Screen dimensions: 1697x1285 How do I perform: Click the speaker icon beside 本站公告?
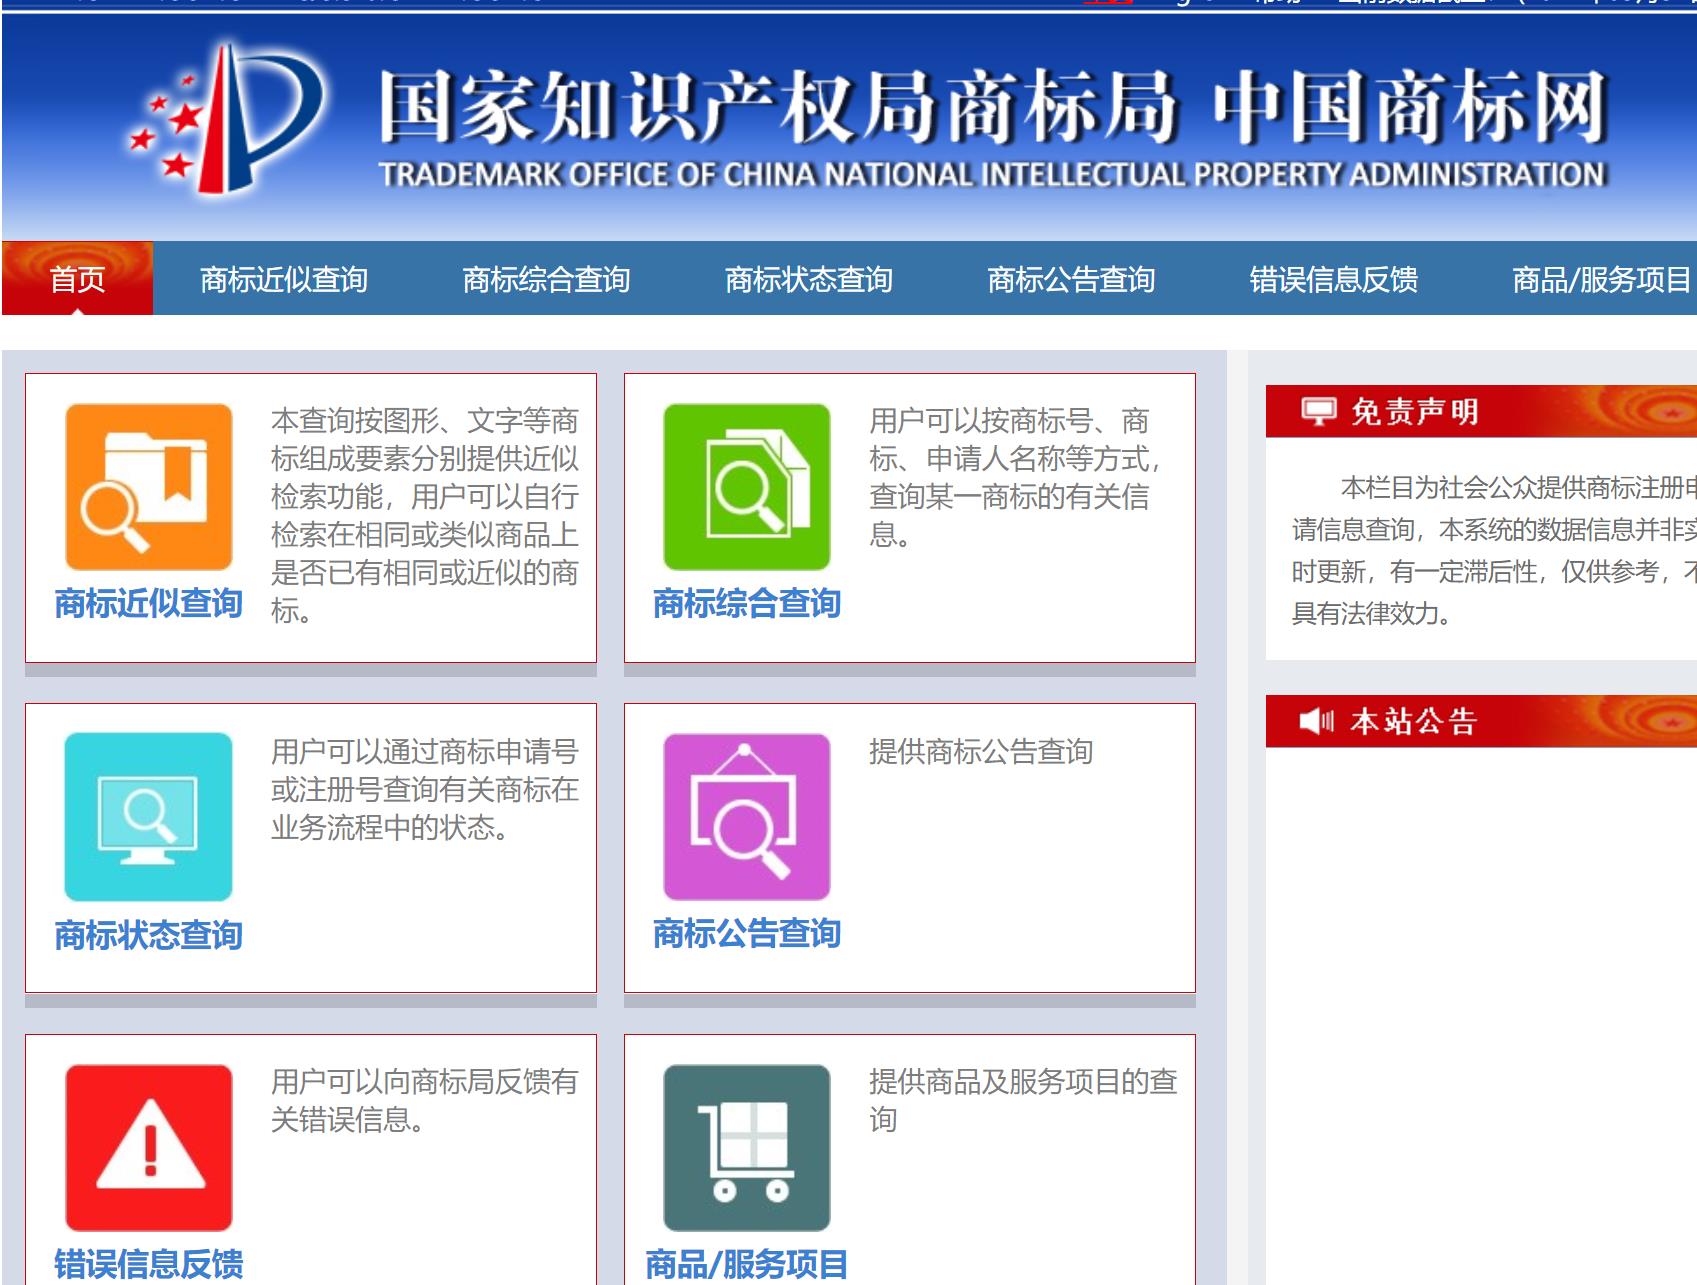1316,721
